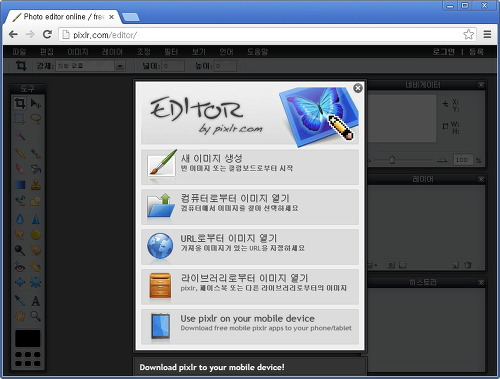The width and height of the screenshot is (500, 379).
Task: Open the 언어 menu
Action: [x=226, y=52]
